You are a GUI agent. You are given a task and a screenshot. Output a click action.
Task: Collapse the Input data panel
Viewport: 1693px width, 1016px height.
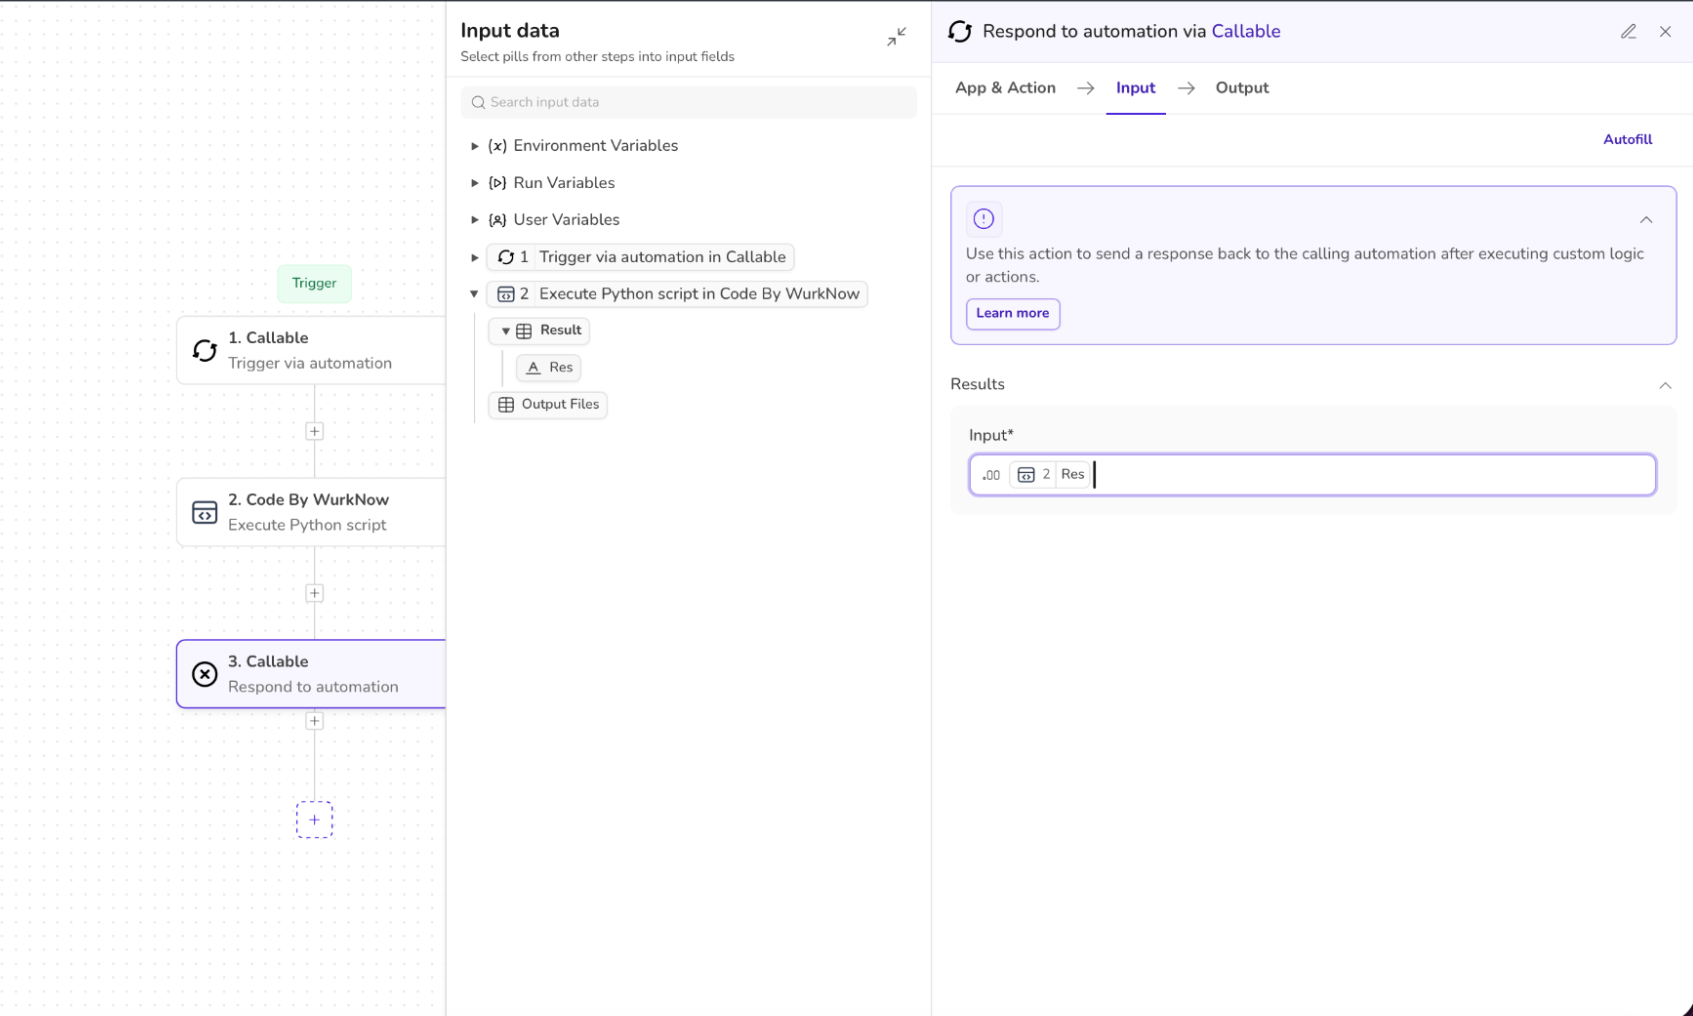pyautogui.click(x=896, y=37)
